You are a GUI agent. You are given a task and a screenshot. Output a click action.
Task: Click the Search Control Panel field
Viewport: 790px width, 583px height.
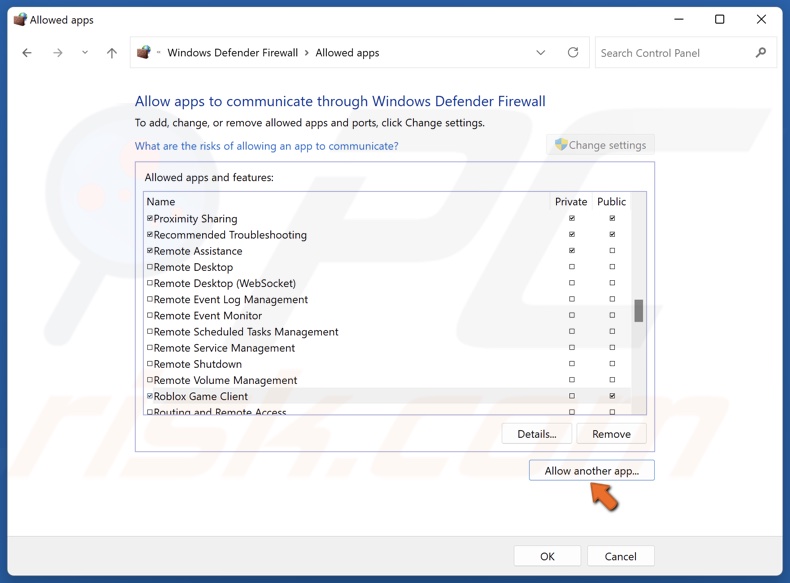[675, 53]
